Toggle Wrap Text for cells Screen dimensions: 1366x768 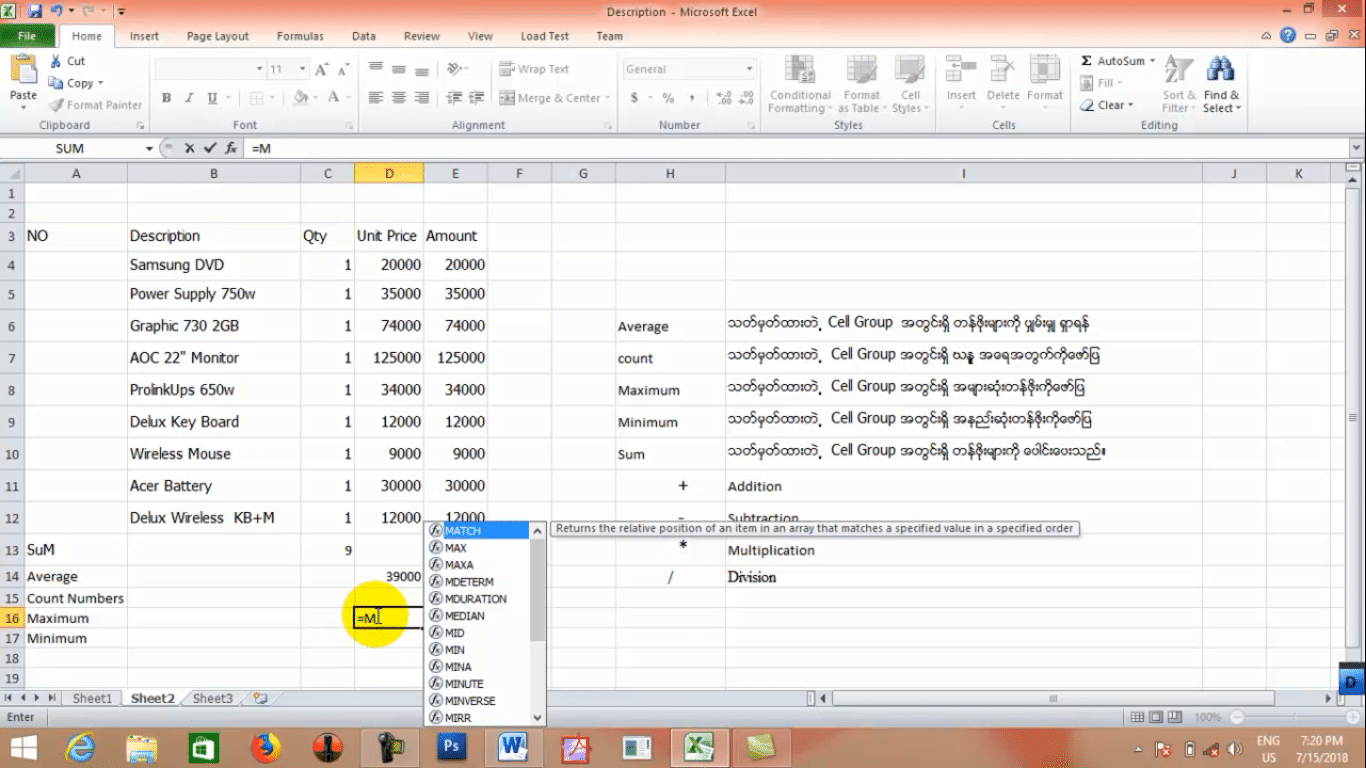tap(534, 69)
